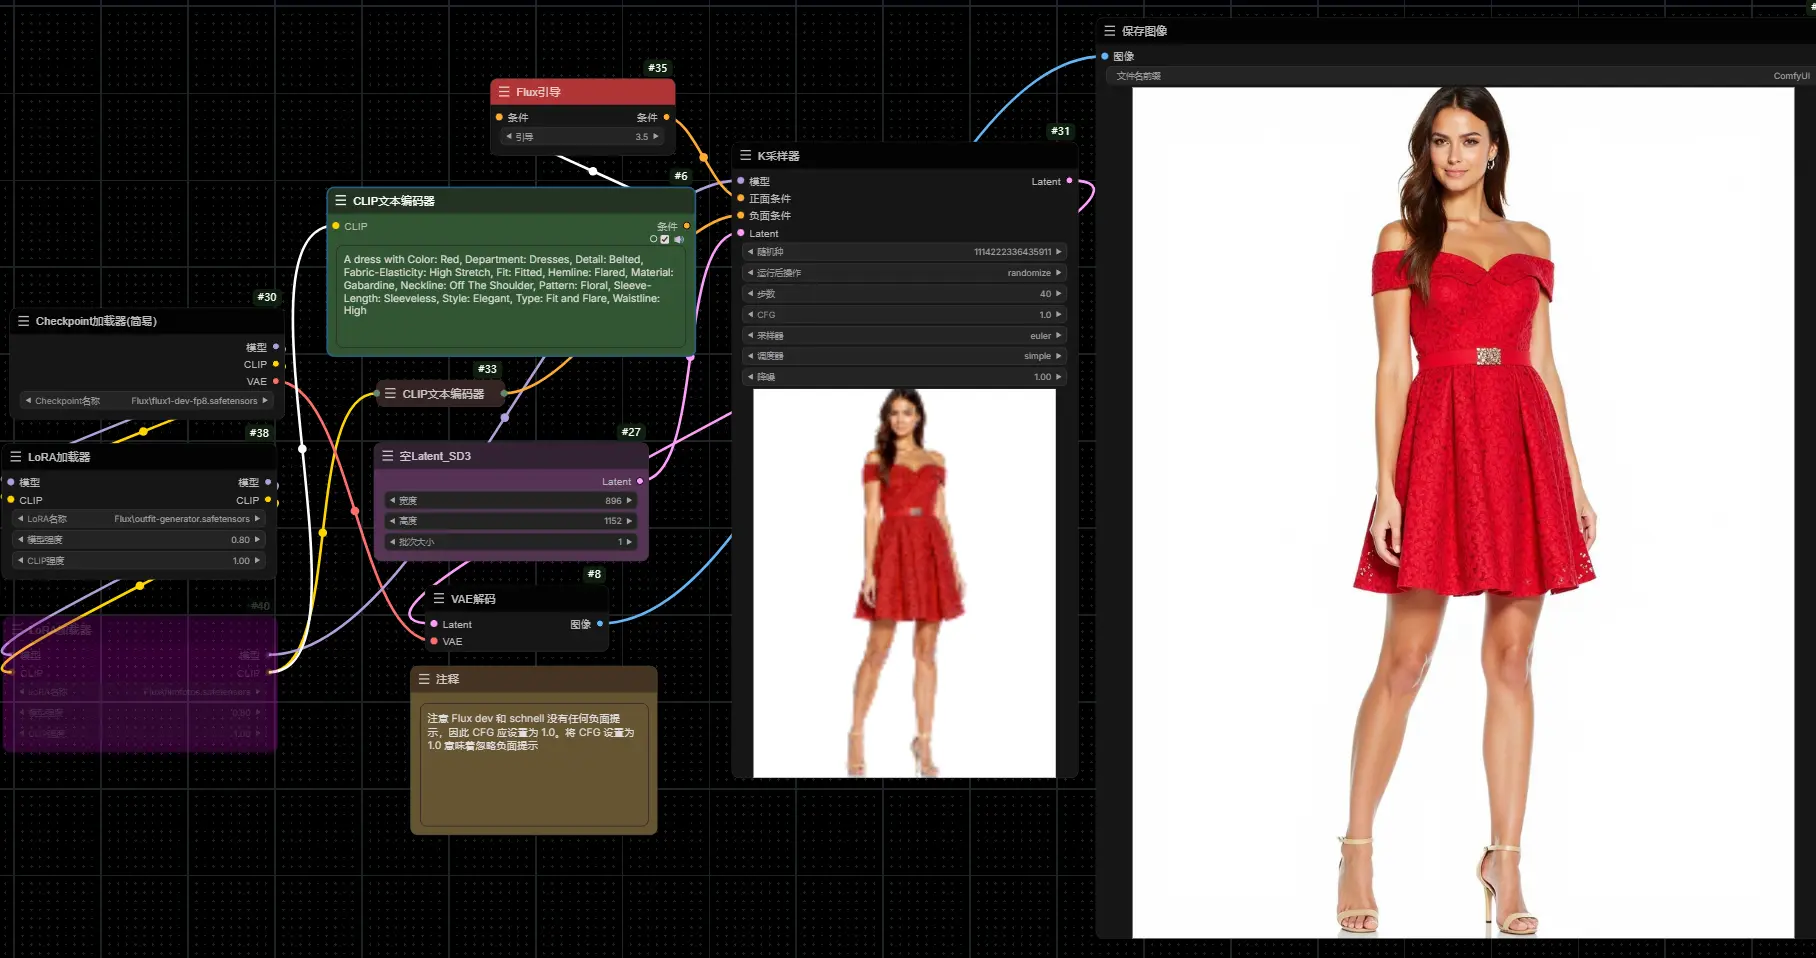The image size is (1816, 958).
Task: Click the preview image inside K采样器
Action: [903, 582]
